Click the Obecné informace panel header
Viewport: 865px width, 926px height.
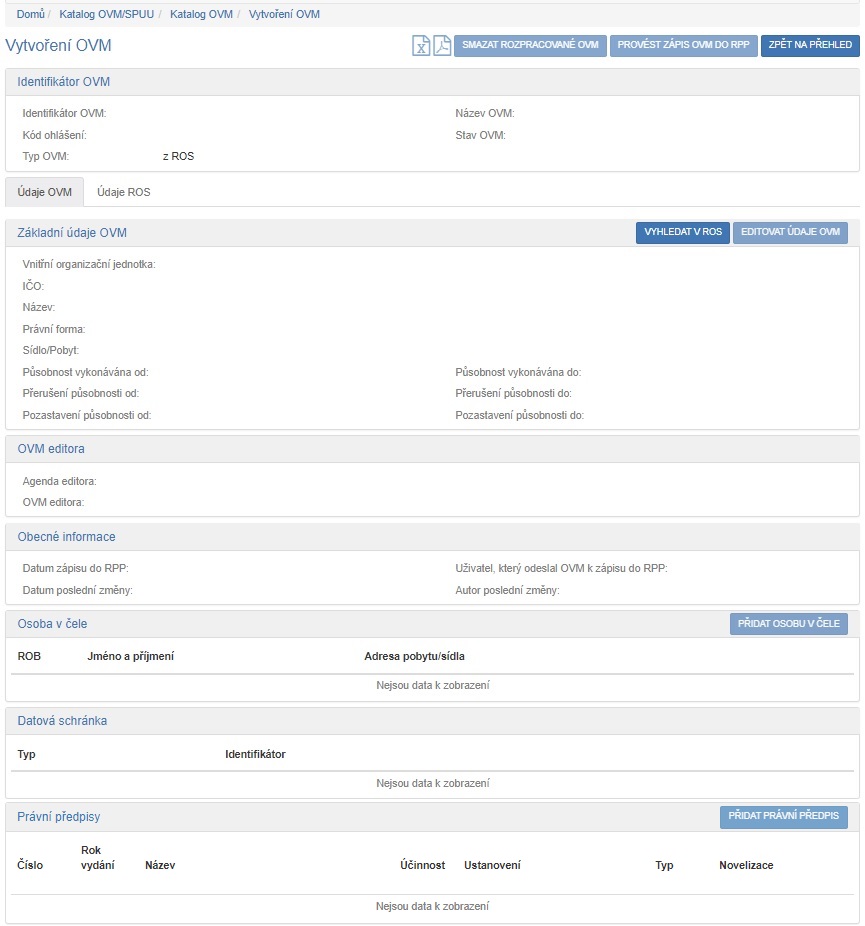tap(66, 537)
